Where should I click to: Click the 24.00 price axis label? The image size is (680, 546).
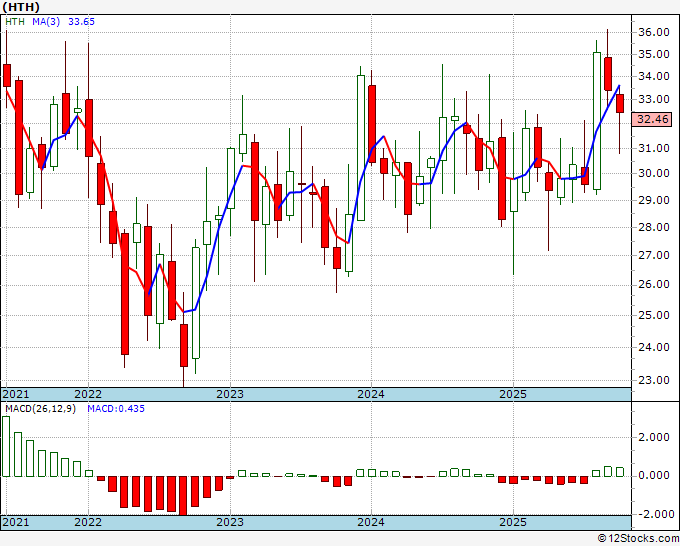click(654, 347)
